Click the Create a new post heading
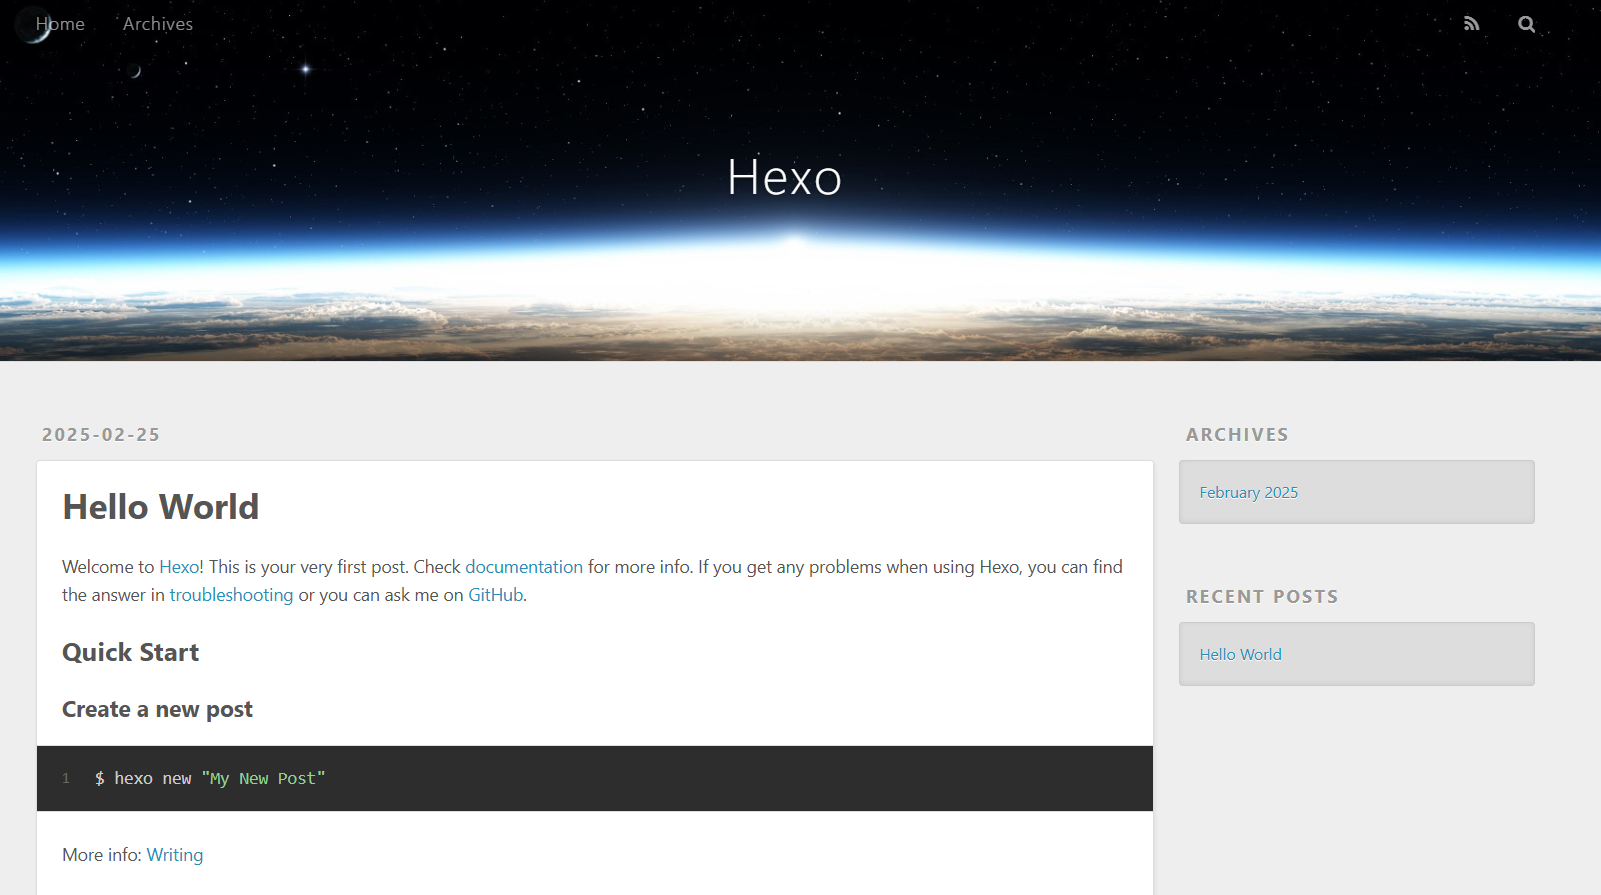This screenshot has width=1601, height=895. 157,710
